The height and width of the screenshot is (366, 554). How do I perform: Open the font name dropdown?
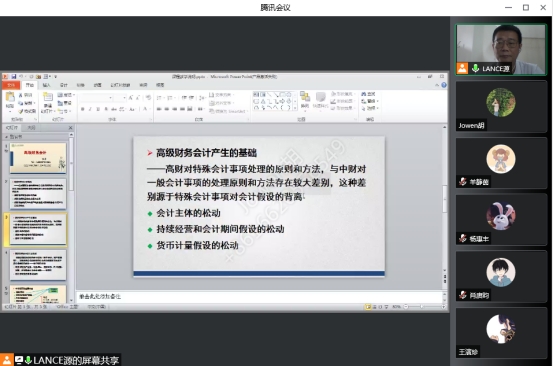tap(111, 98)
